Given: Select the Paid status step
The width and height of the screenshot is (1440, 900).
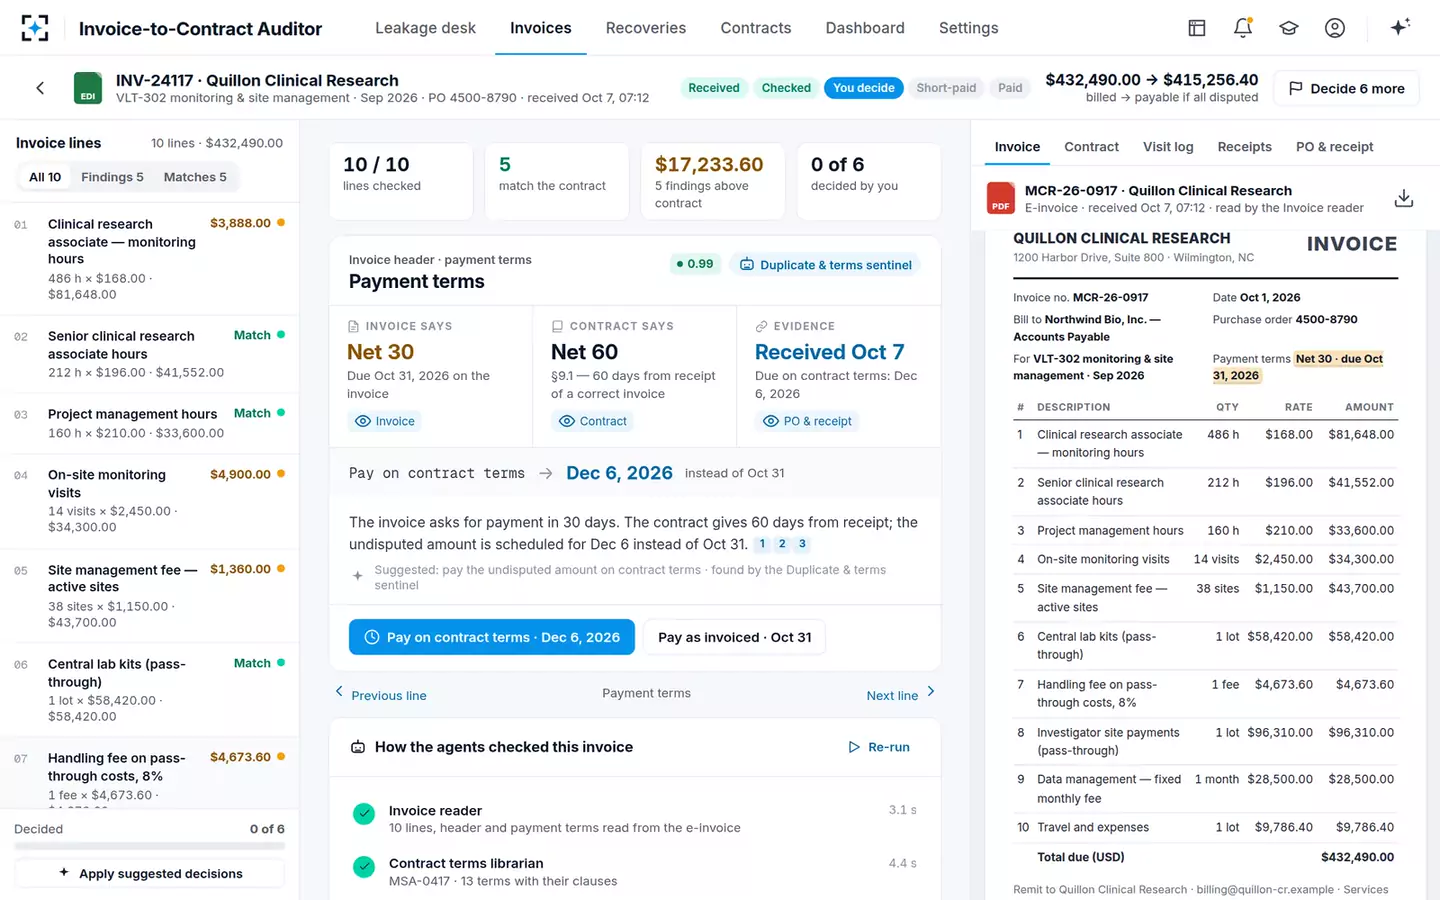Looking at the screenshot, I should [1010, 88].
